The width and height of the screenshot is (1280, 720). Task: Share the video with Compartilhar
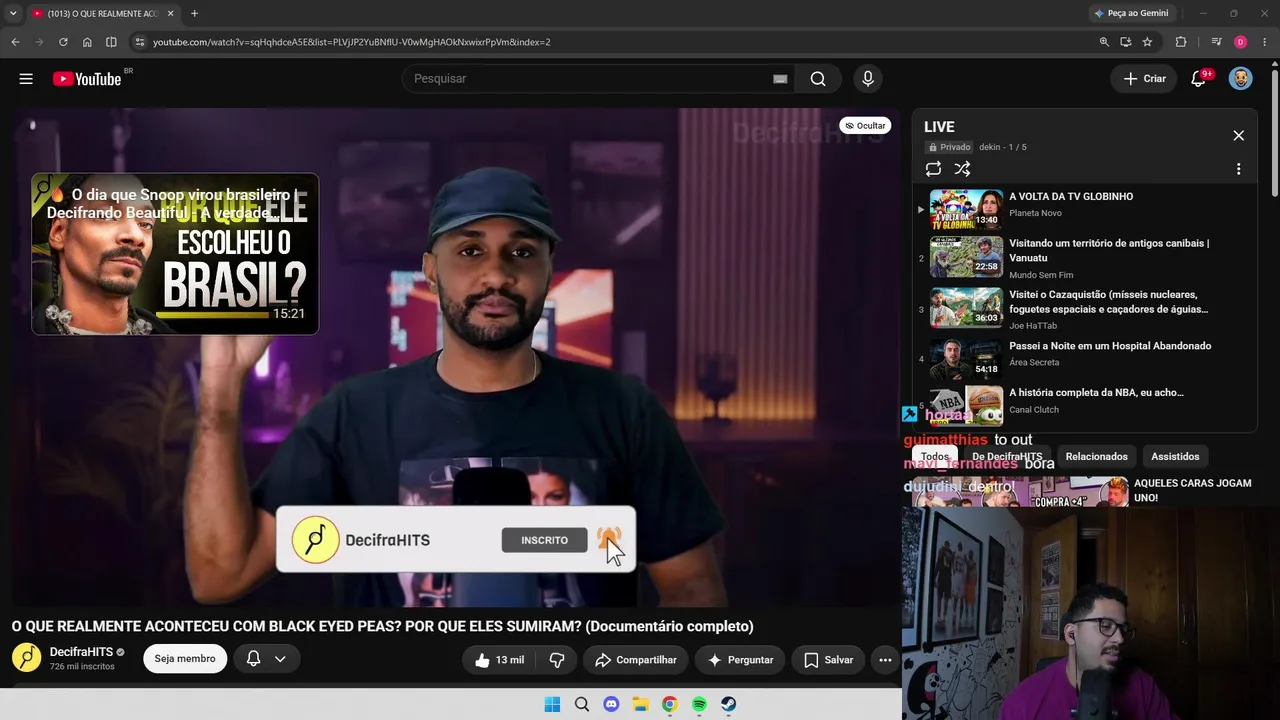(x=636, y=660)
